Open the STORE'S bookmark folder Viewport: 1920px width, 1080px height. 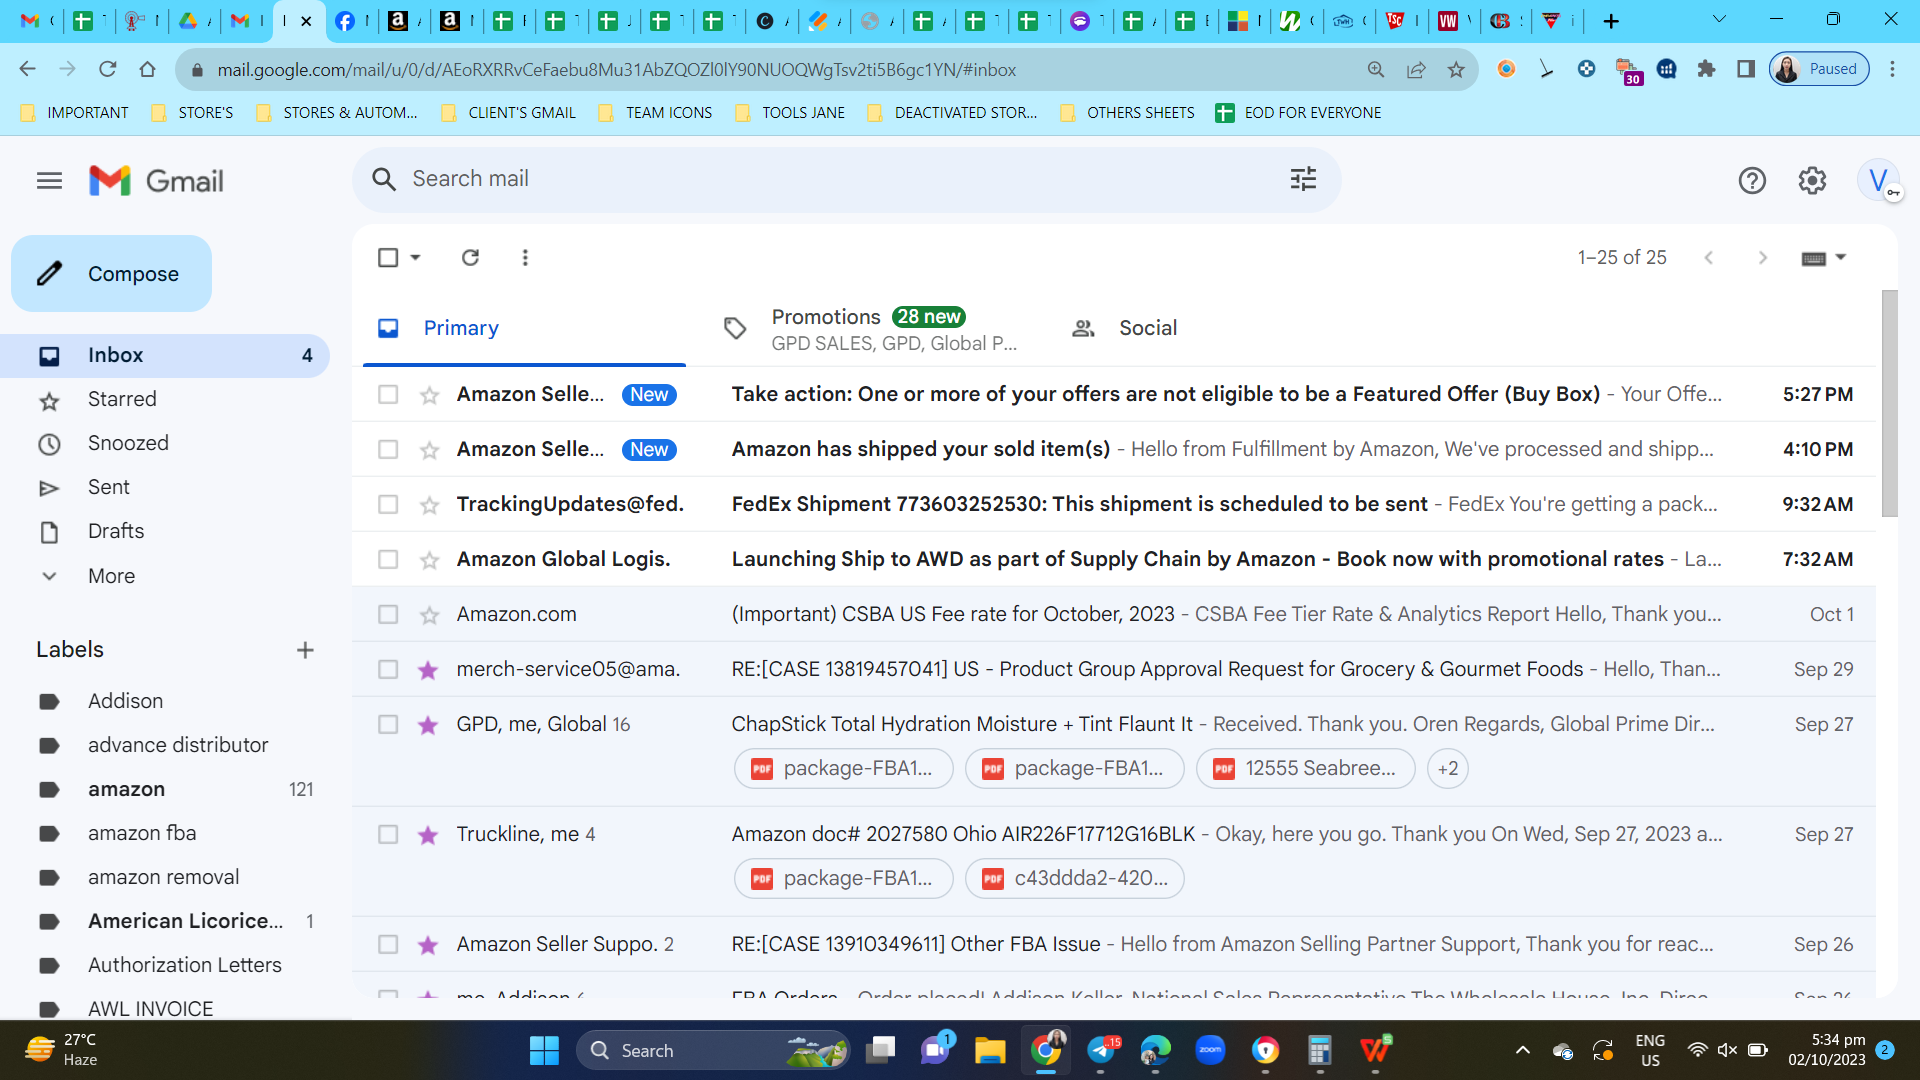click(x=192, y=113)
